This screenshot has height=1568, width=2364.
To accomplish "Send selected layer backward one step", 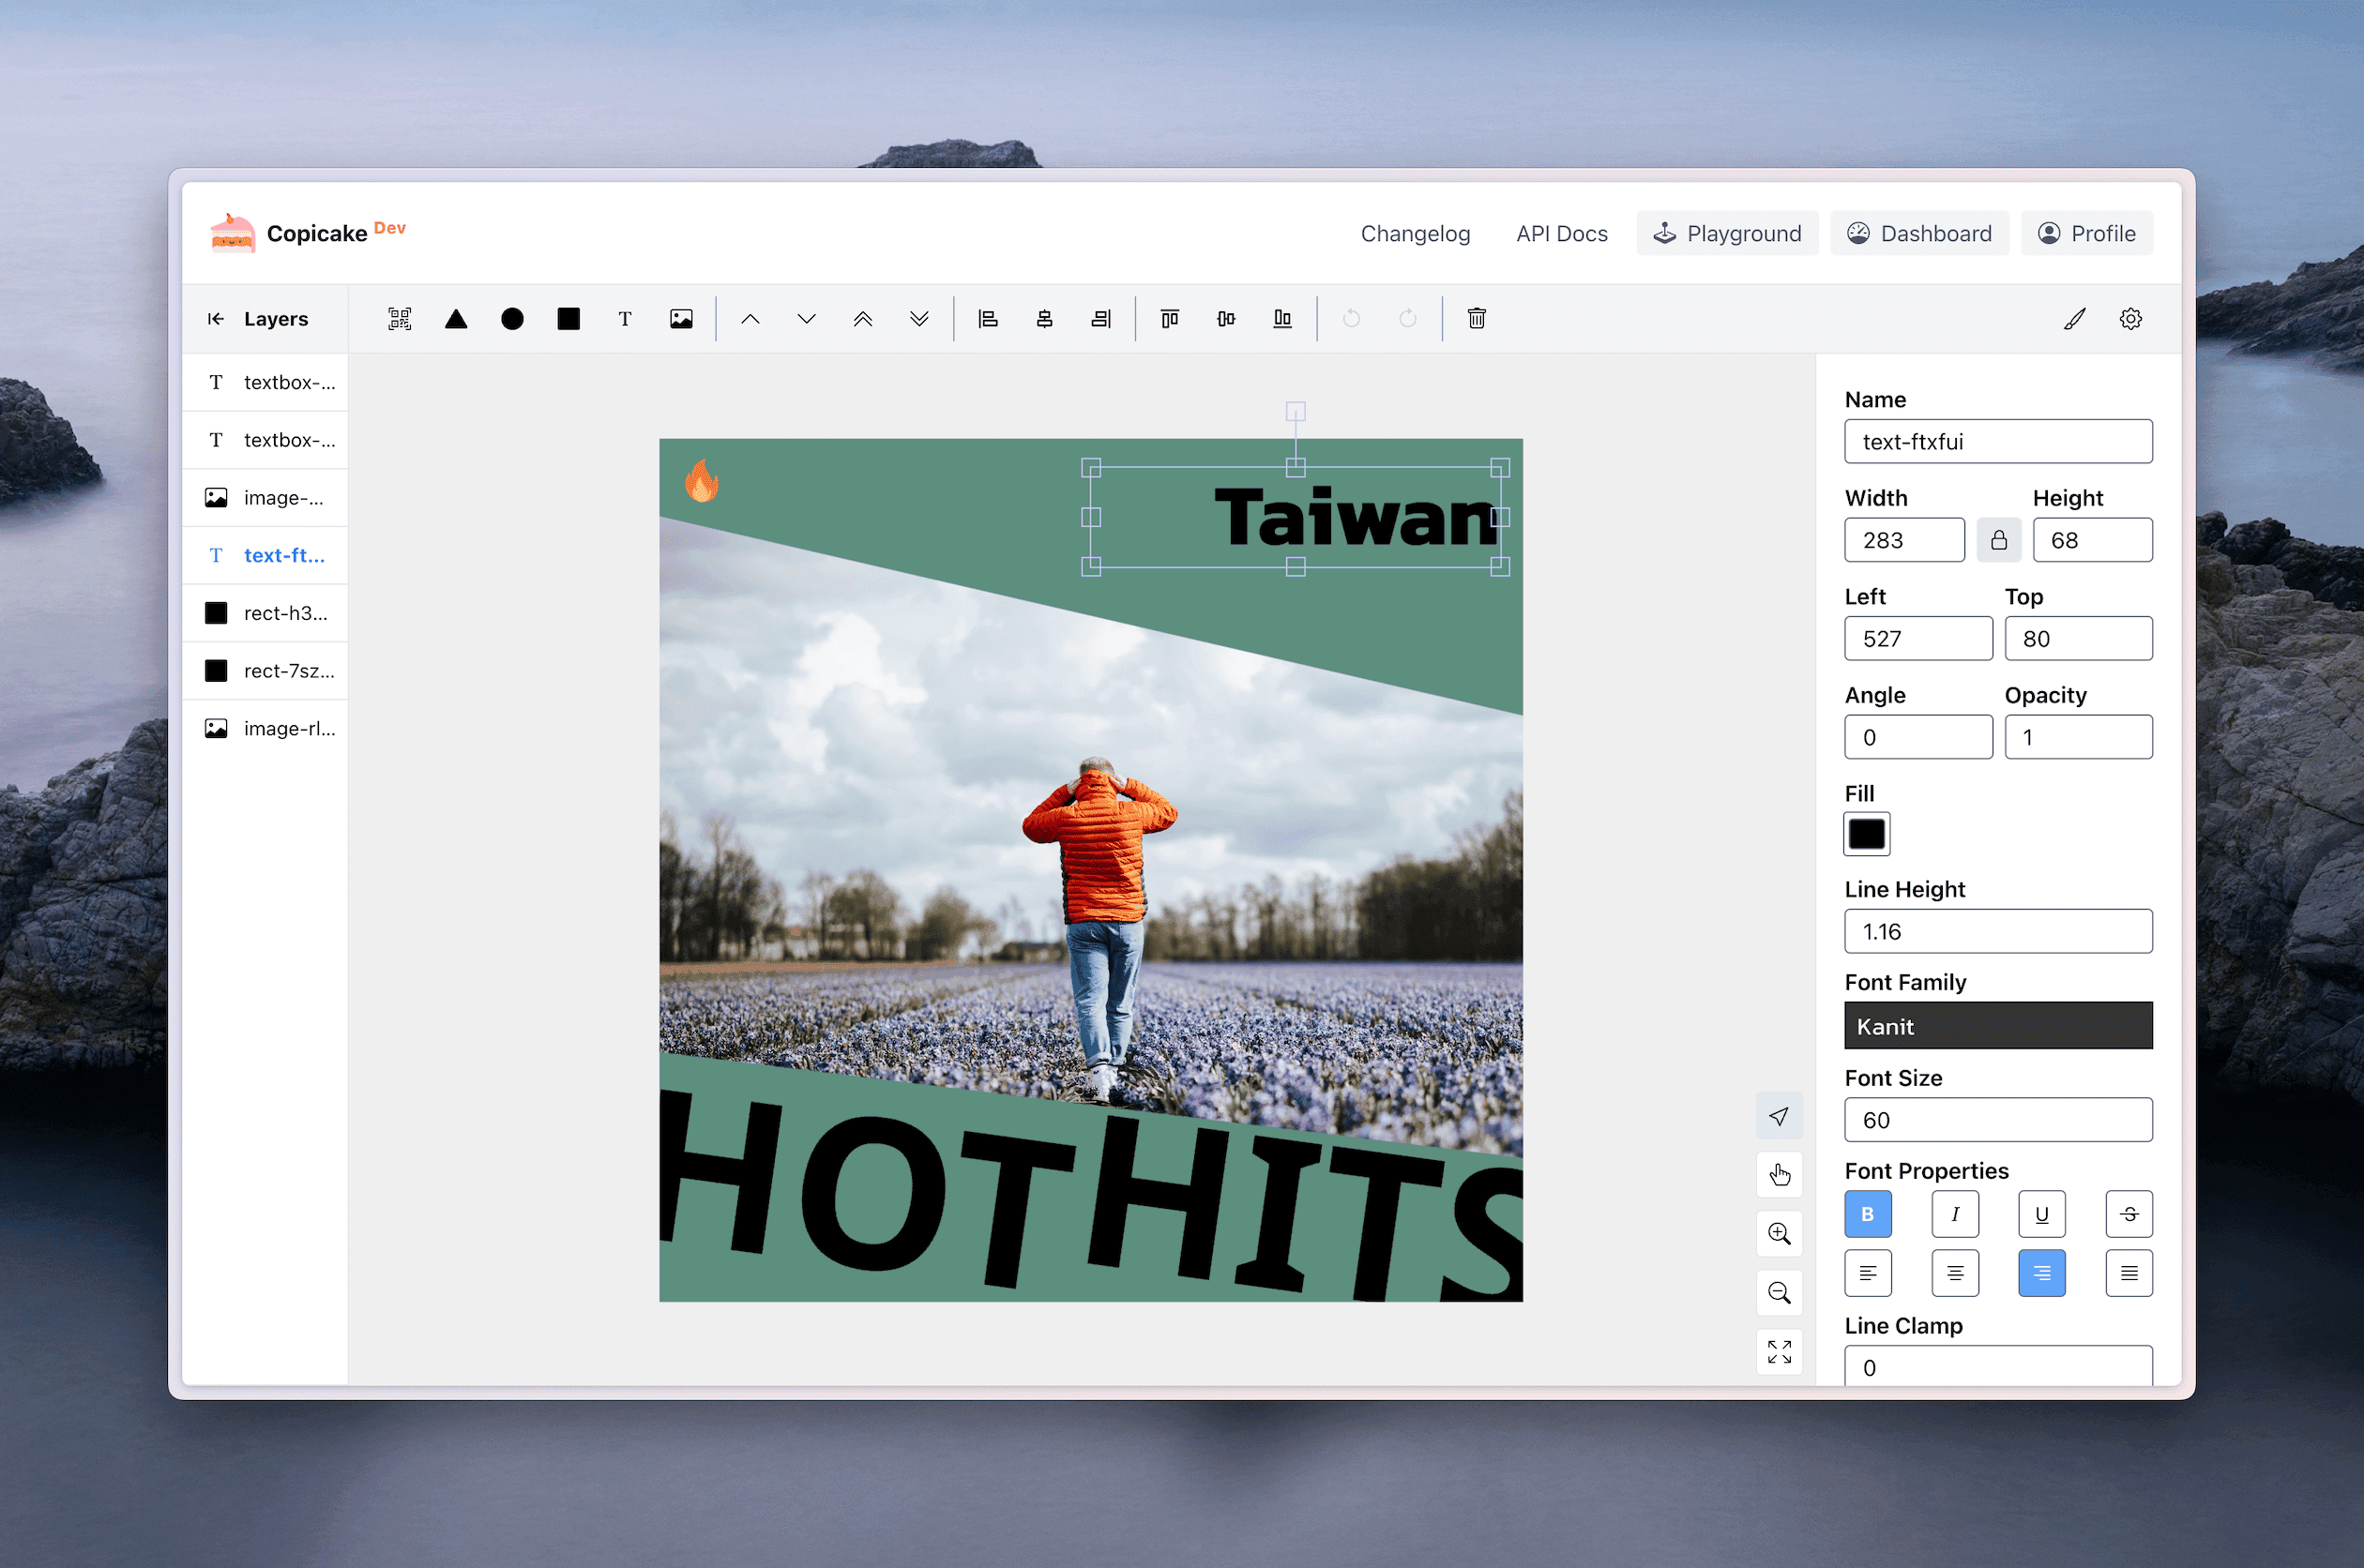I will (806, 319).
